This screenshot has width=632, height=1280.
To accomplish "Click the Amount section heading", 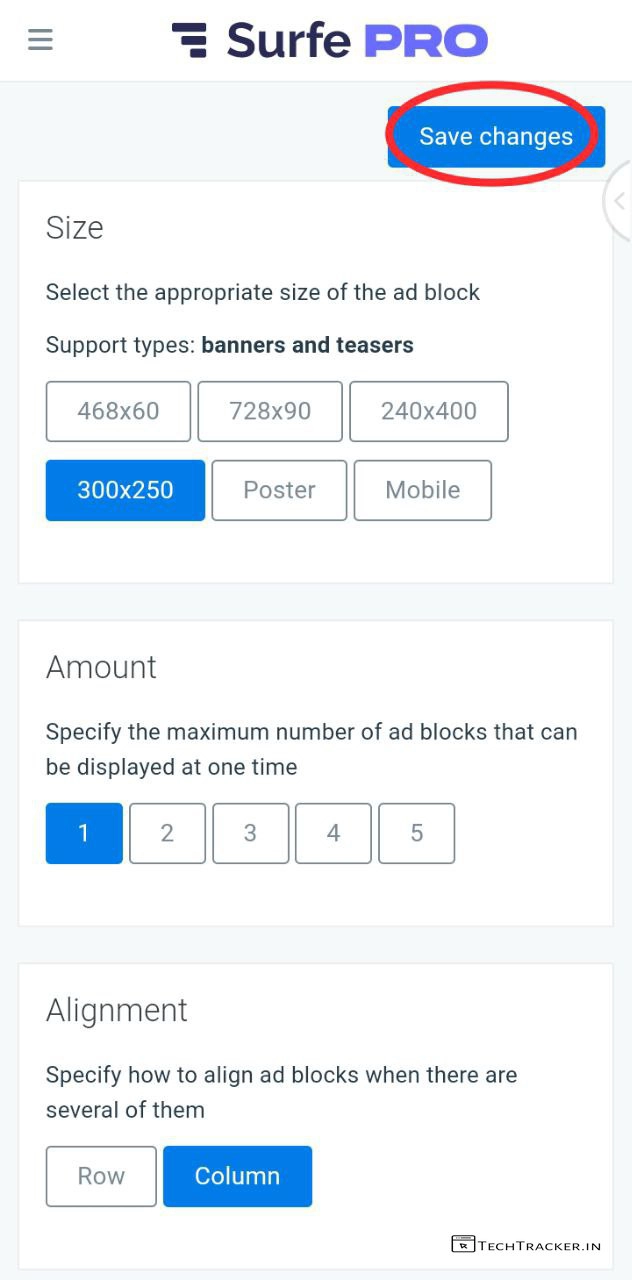I will [101, 667].
